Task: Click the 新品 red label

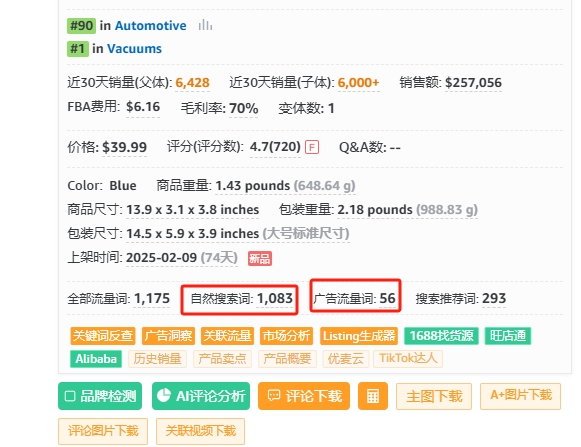Action: tap(260, 258)
